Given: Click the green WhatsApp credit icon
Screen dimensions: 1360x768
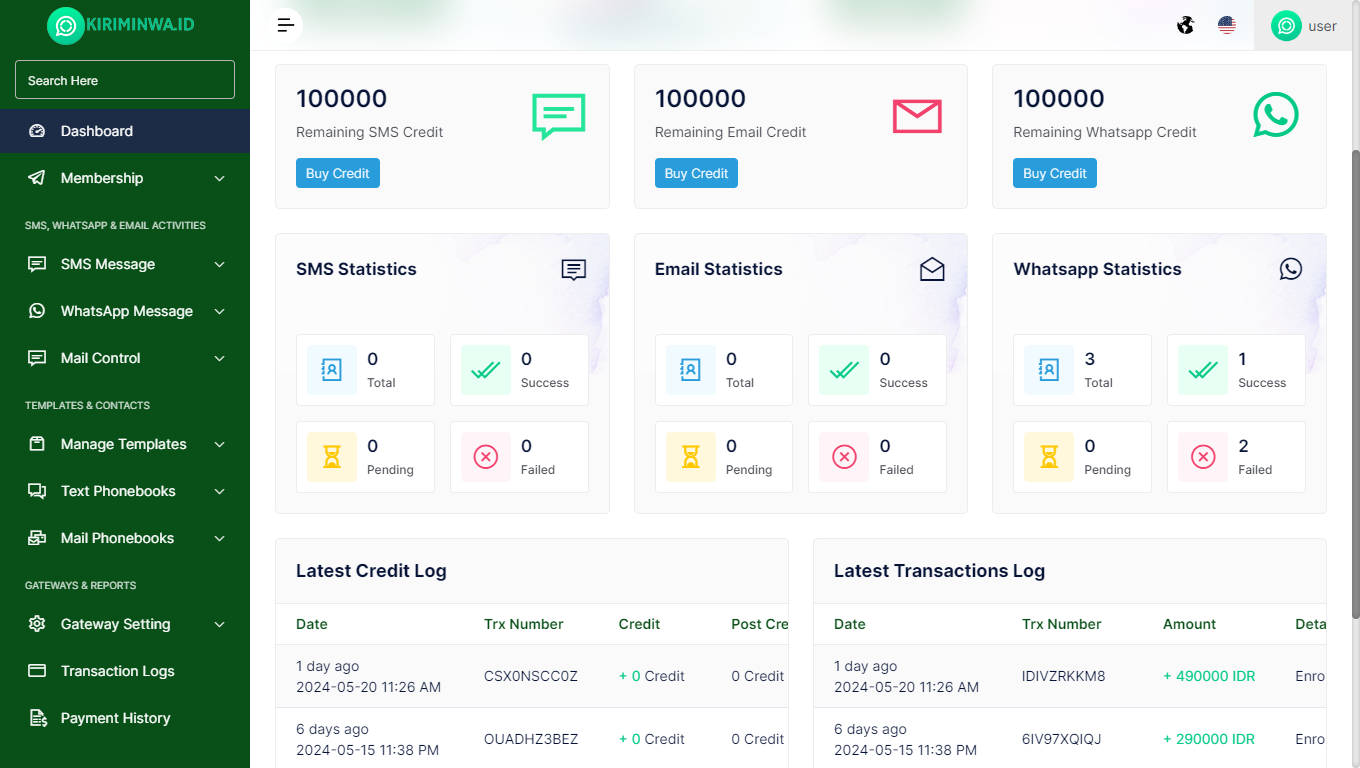Looking at the screenshot, I should tap(1276, 115).
